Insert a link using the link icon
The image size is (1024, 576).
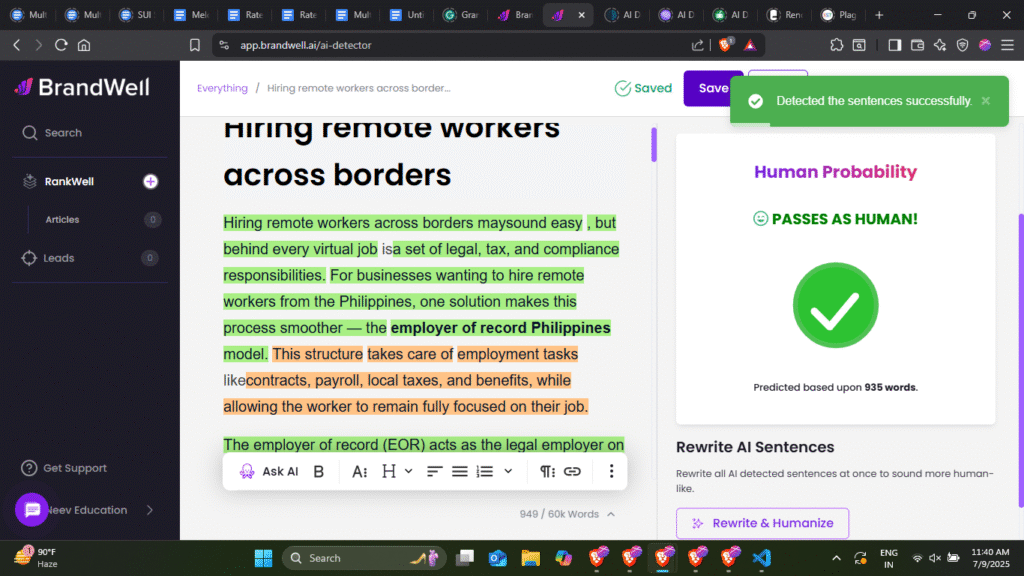coord(572,471)
